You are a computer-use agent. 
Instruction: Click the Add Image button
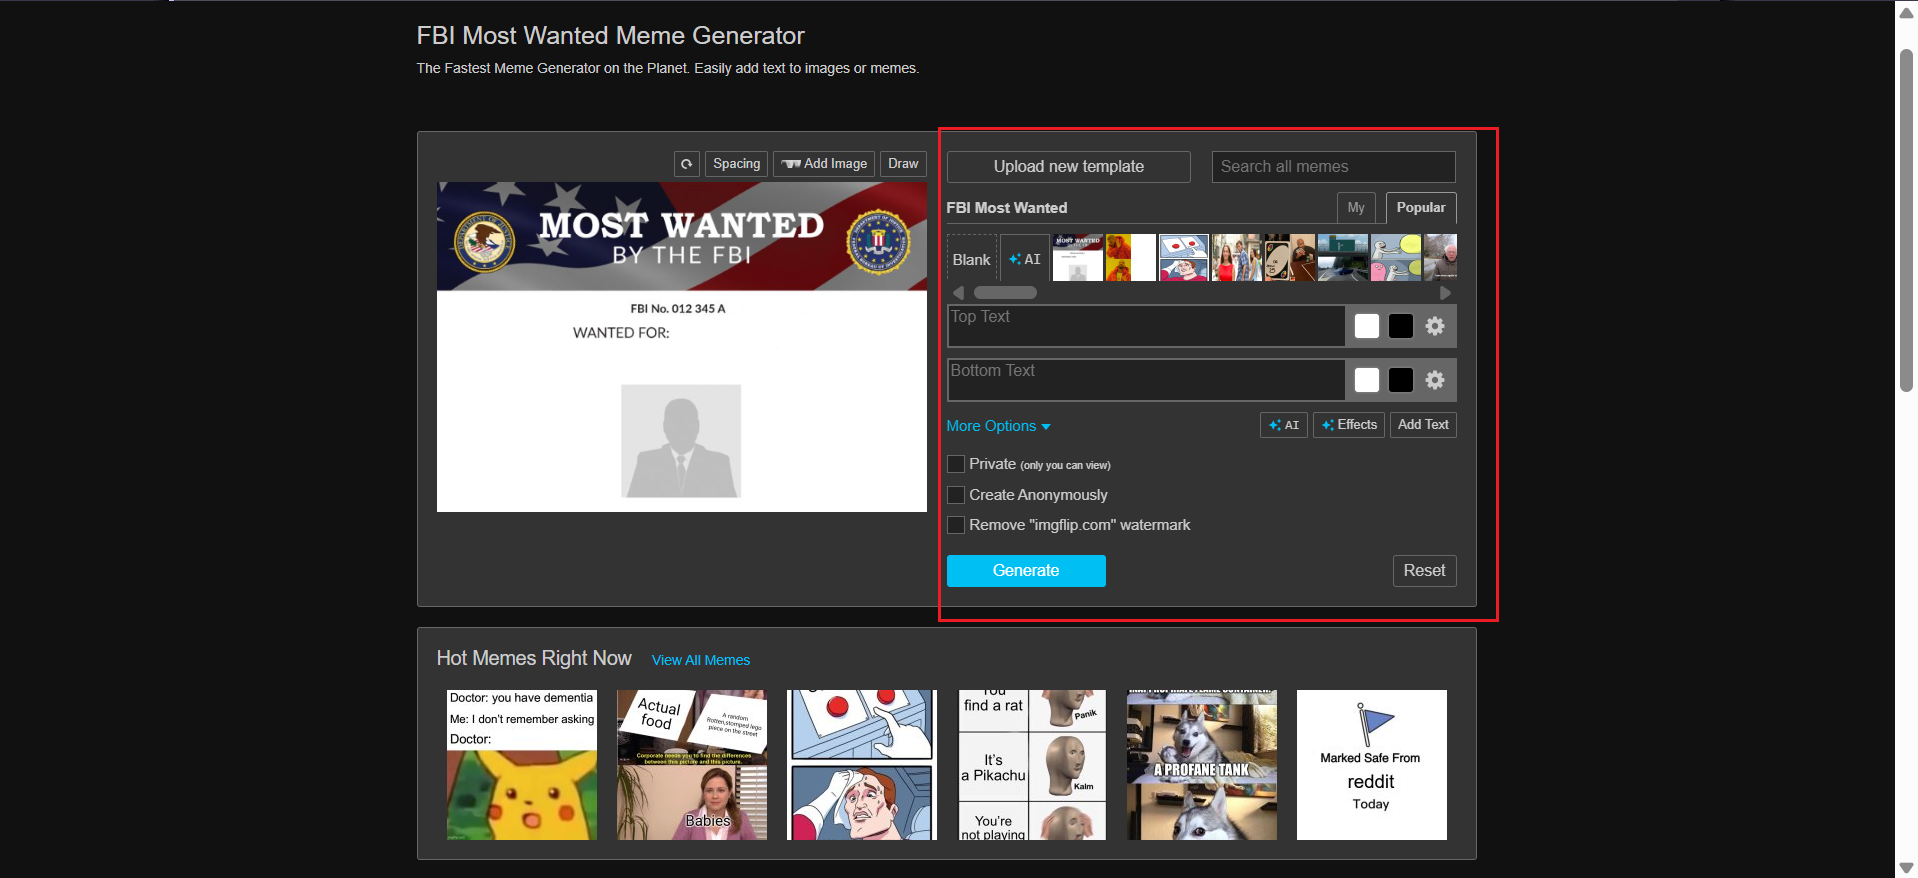click(824, 164)
